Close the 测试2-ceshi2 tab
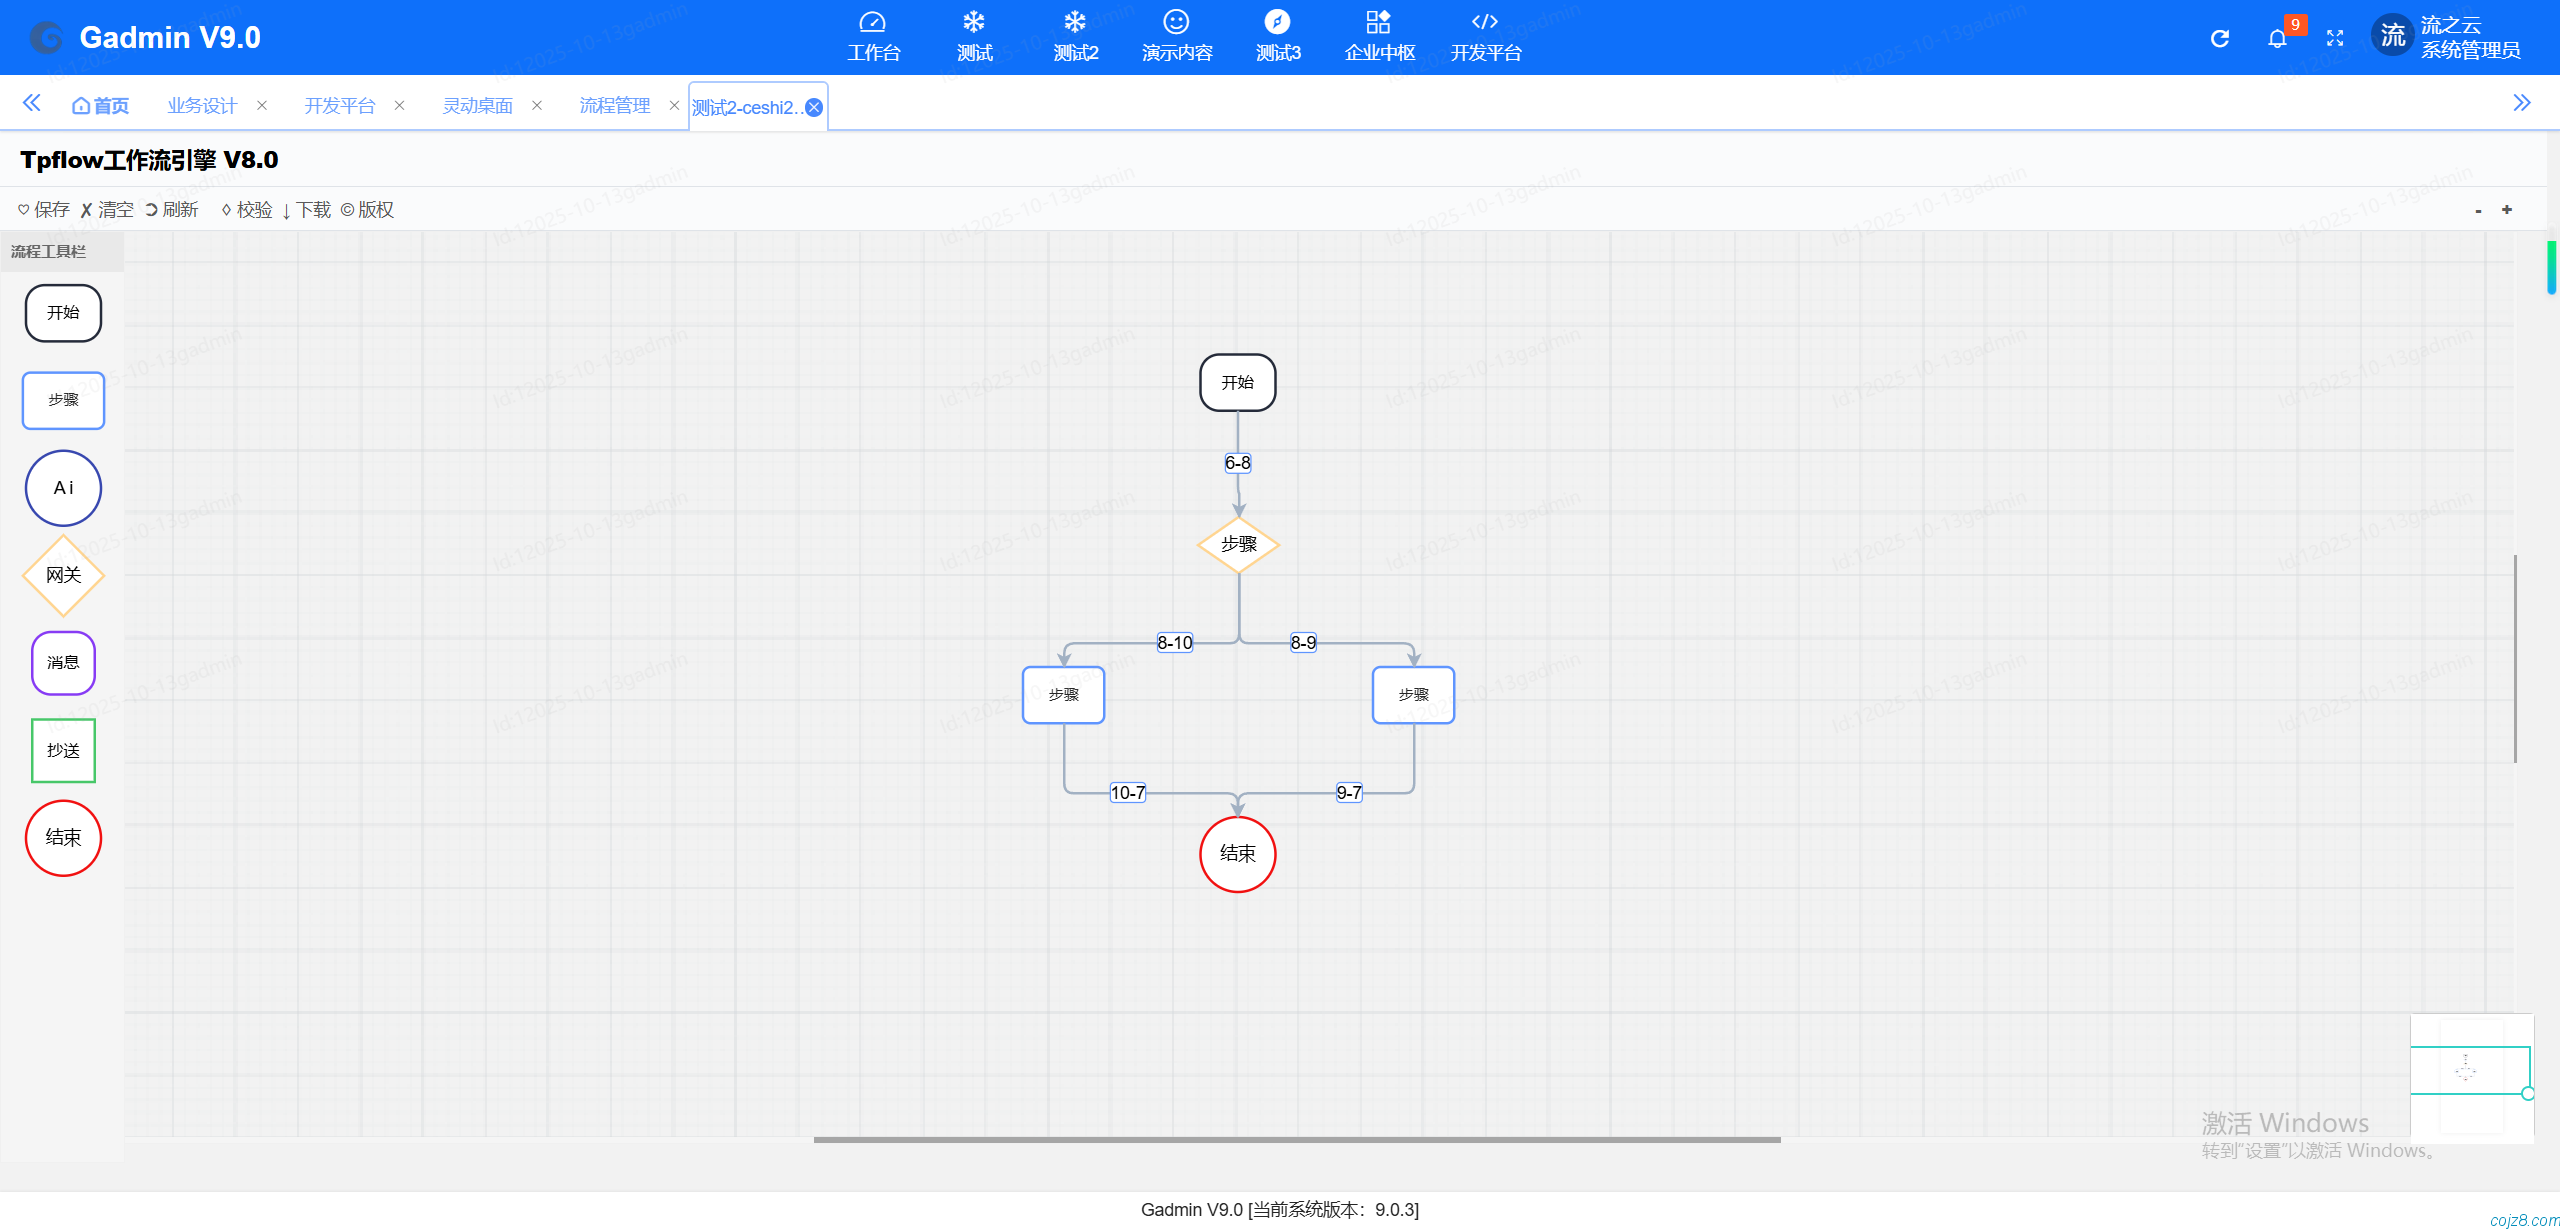The height and width of the screenshot is (1229, 2560). pos(814,108)
